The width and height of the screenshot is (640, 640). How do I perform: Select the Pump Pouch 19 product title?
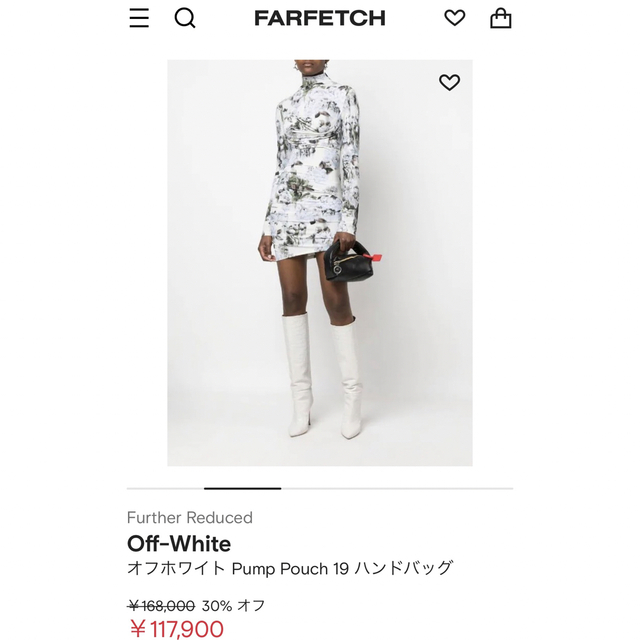[x=290, y=568]
